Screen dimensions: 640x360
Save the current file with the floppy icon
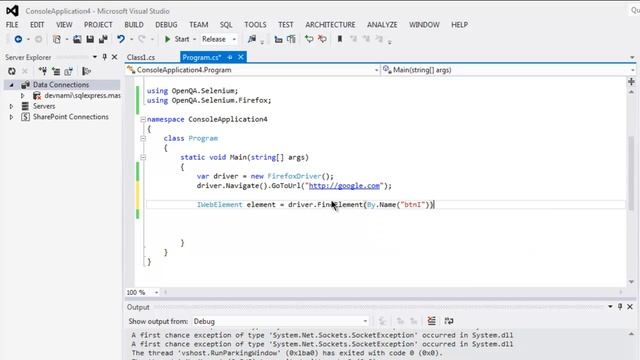[x=90, y=39]
